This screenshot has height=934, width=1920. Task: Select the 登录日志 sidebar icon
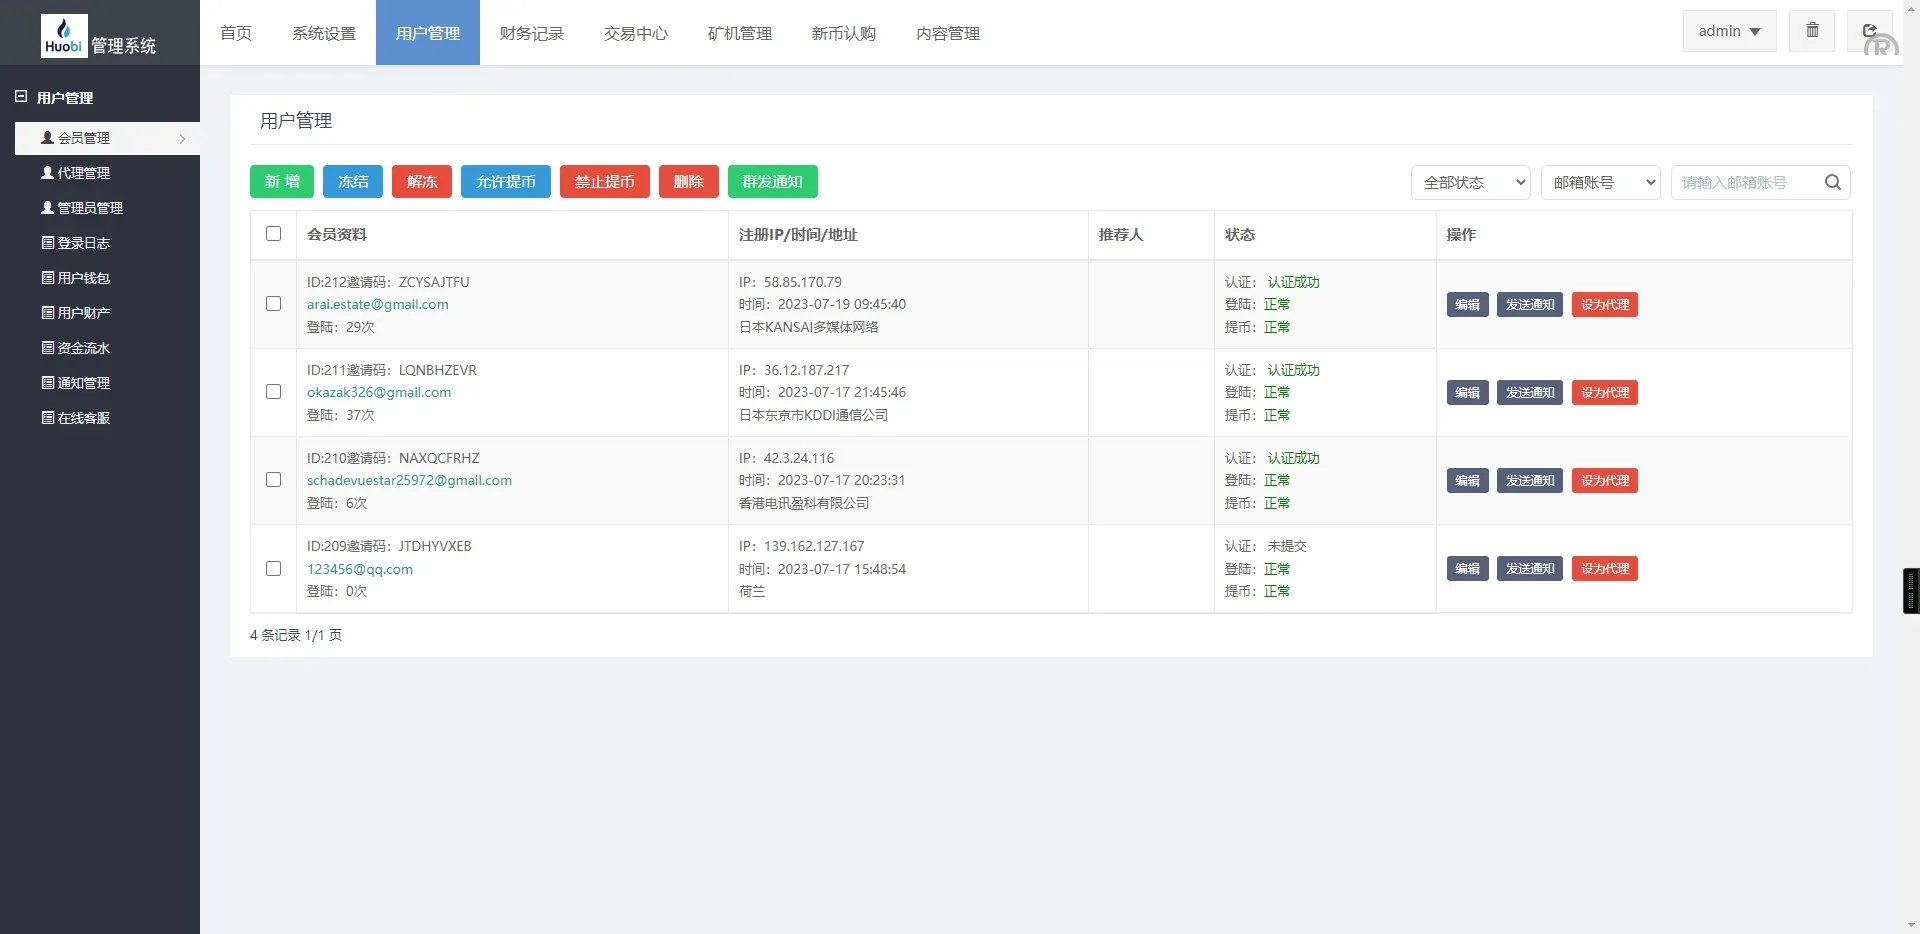46,242
